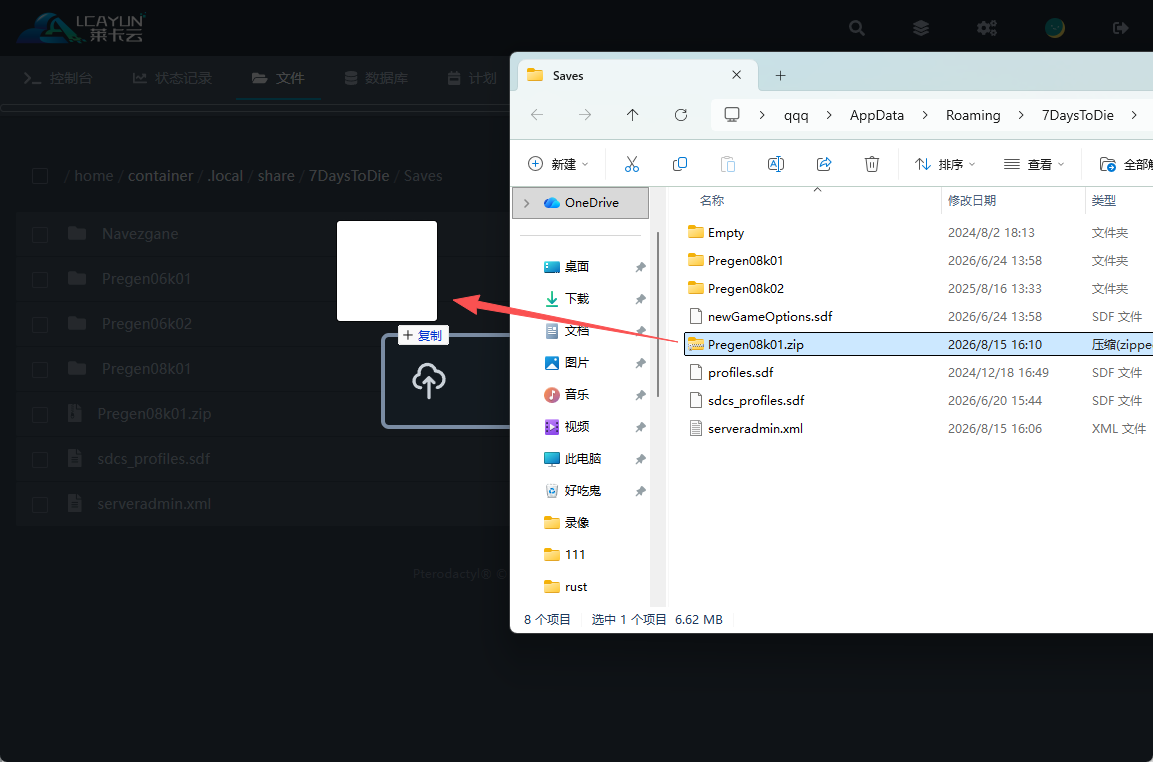This screenshot has width=1153, height=762.
Task: Open the server layers icon in the header
Action: pyautogui.click(x=921, y=28)
